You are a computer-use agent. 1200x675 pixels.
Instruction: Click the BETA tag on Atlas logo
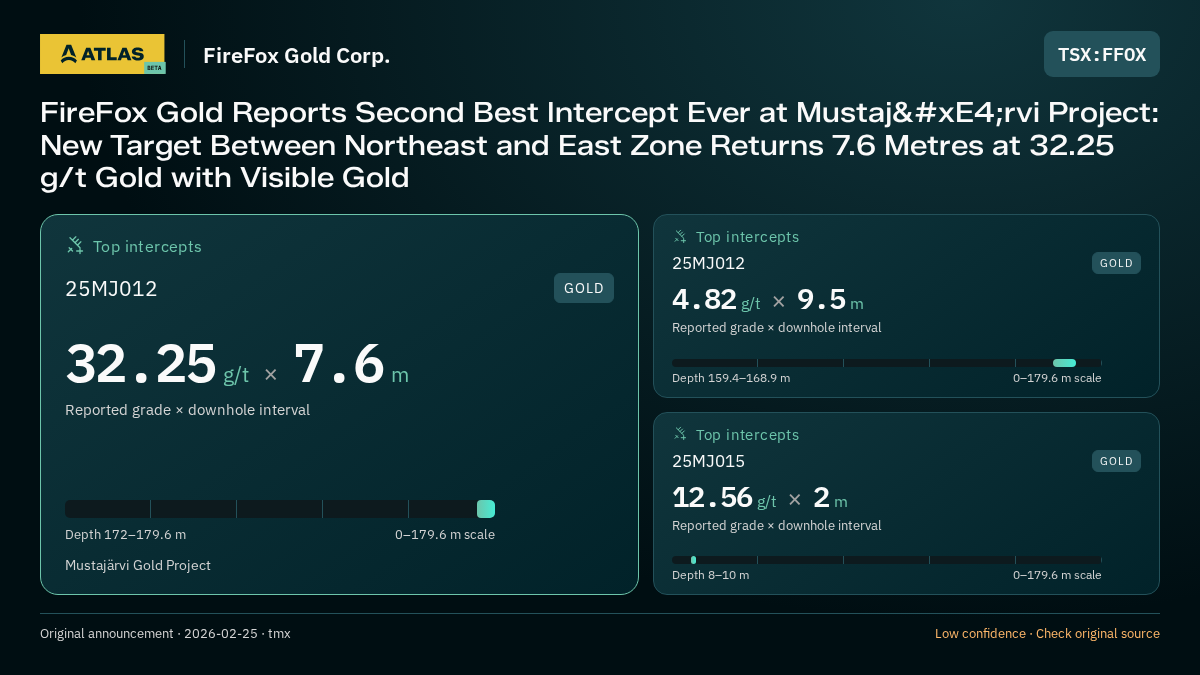[154, 67]
